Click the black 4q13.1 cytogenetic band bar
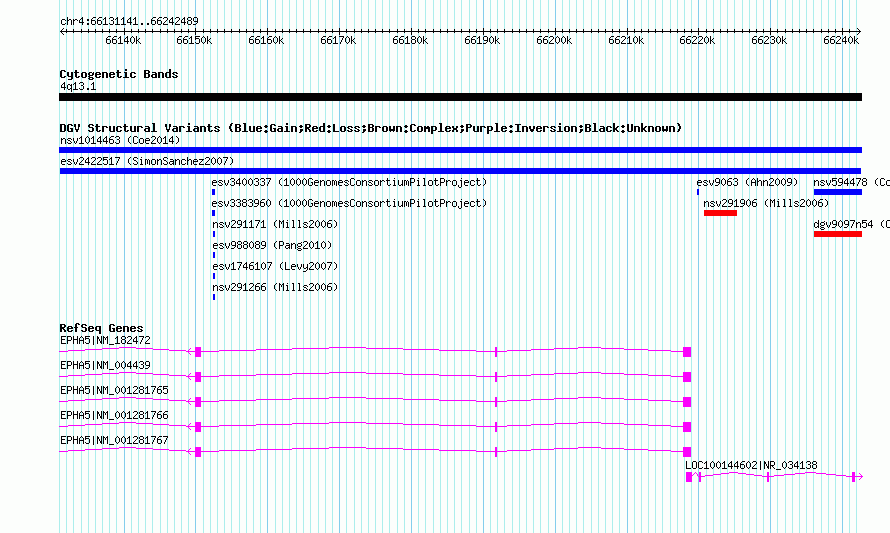 click(460, 97)
